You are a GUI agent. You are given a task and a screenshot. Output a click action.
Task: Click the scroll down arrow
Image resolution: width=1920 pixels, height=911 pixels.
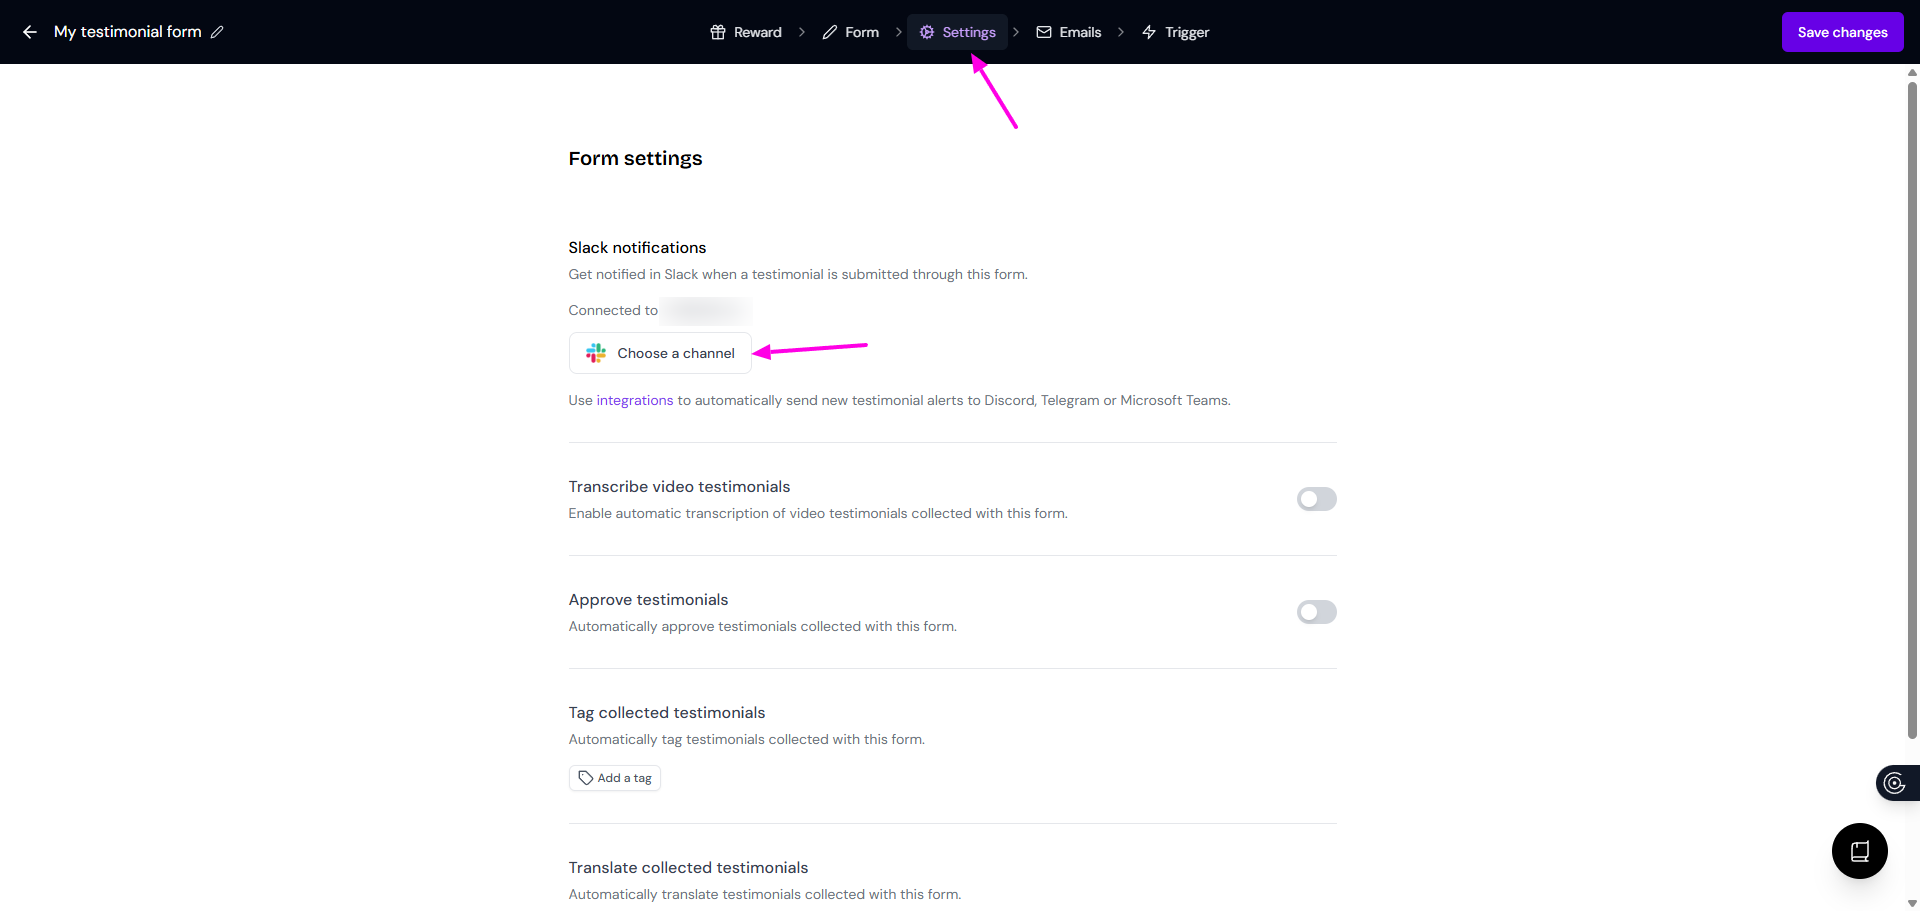click(x=1912, y=903)
